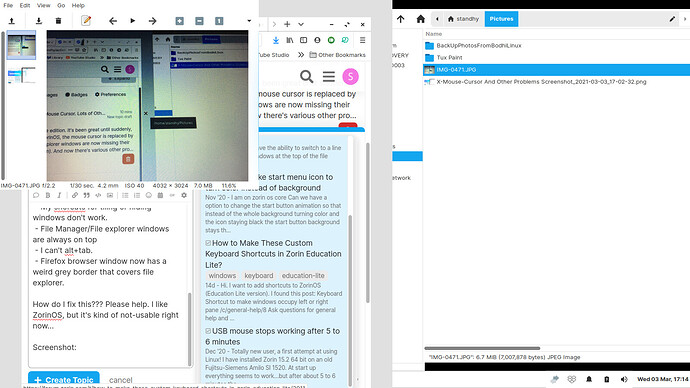Delete the image with the trash icon
This screenshot has width=690, height=388.
click(x=58, y=21)
